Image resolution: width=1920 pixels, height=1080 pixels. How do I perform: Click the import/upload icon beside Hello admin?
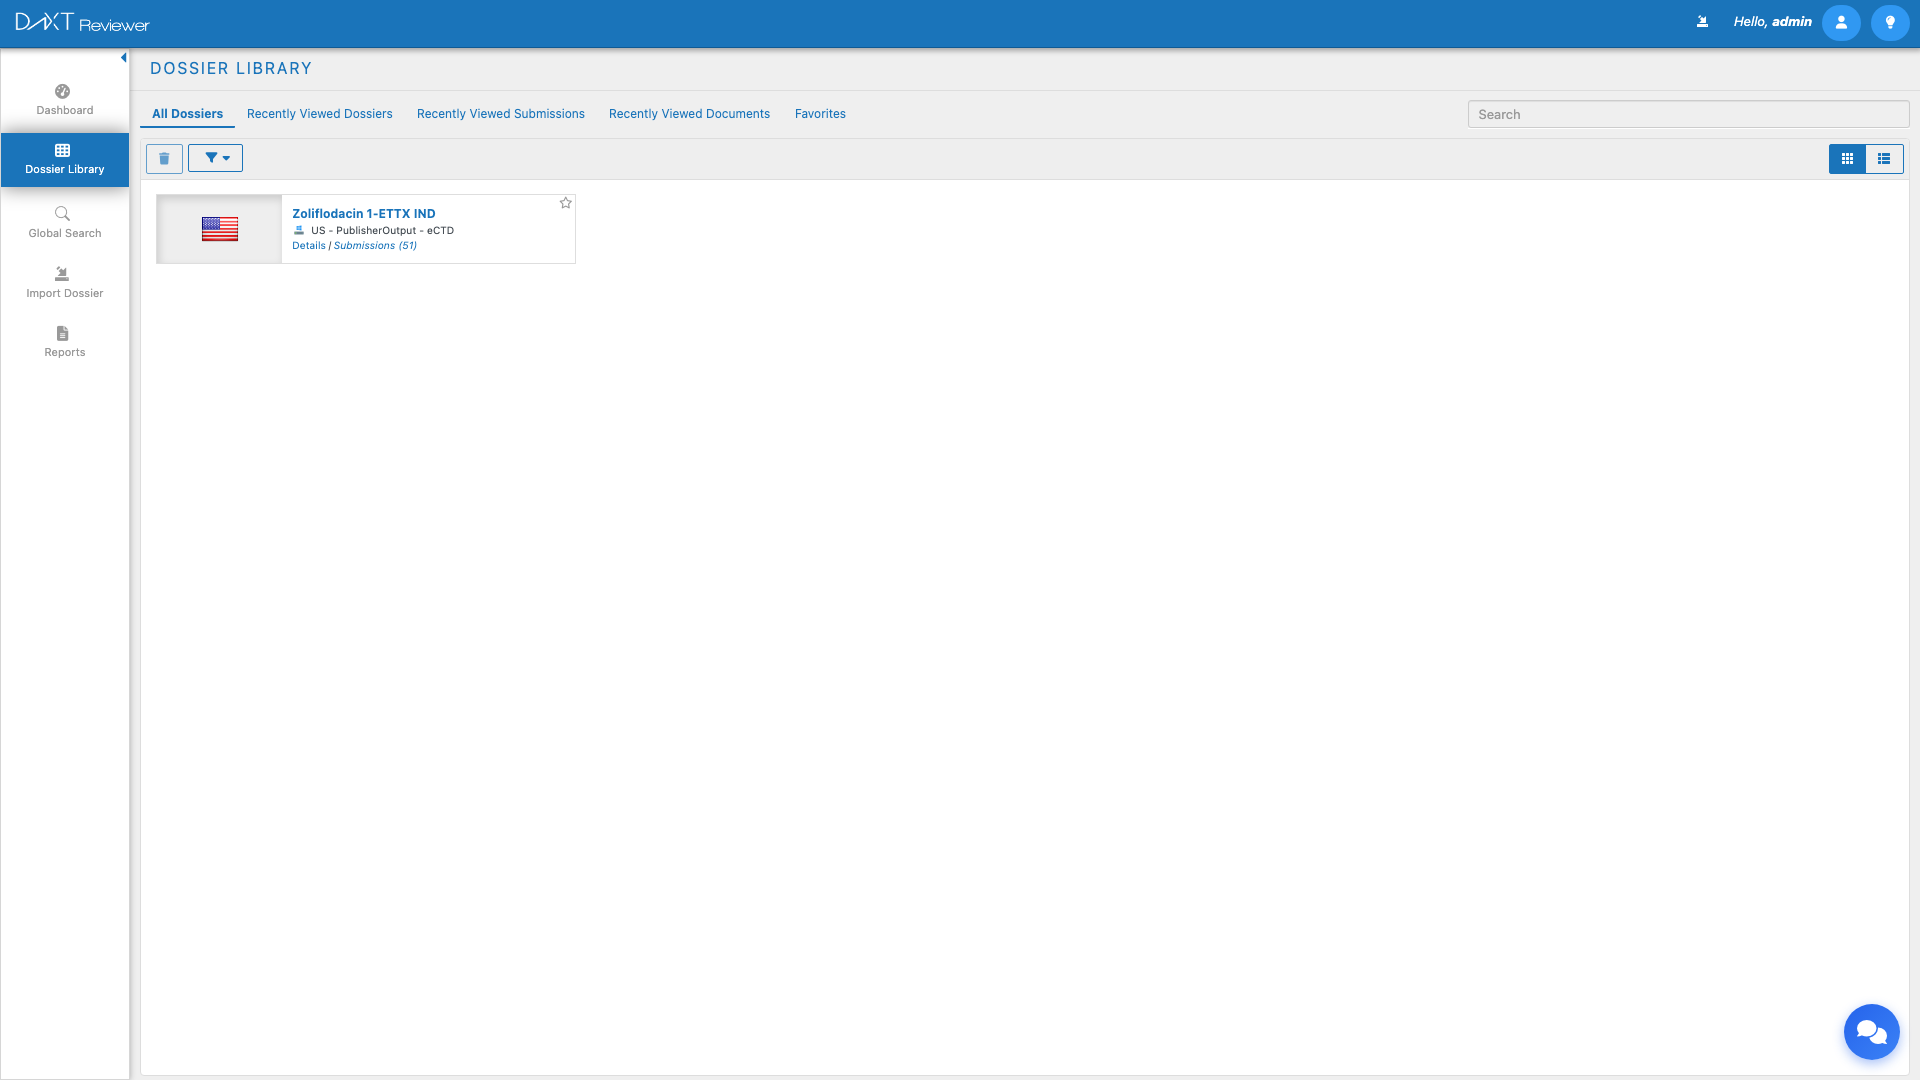point(1702,21)
